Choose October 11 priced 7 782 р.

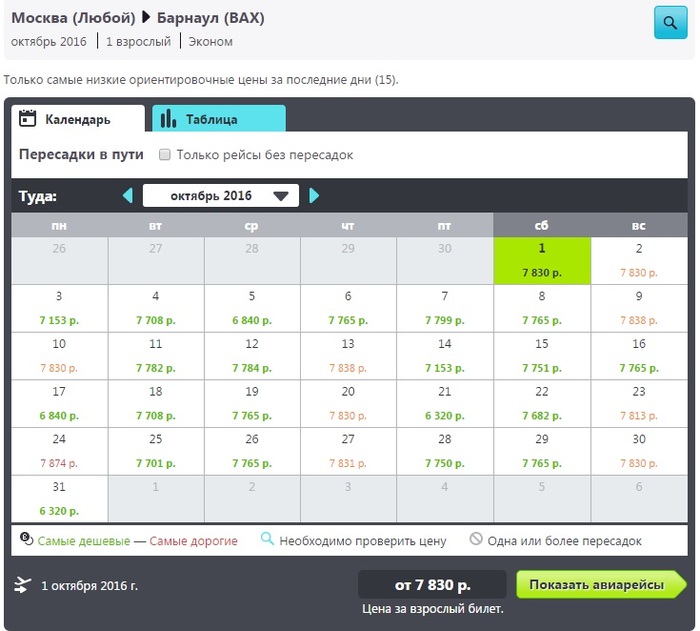point(156,356)
